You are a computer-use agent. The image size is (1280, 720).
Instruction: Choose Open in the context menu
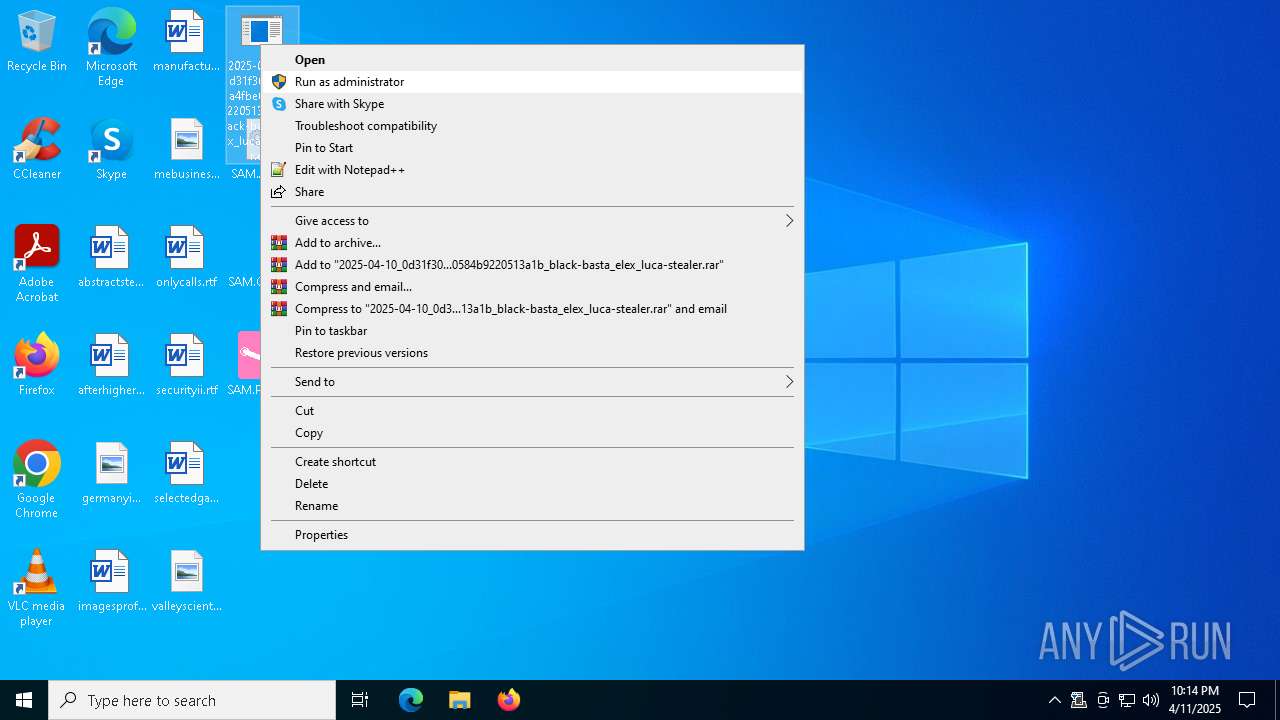point(532,60)
